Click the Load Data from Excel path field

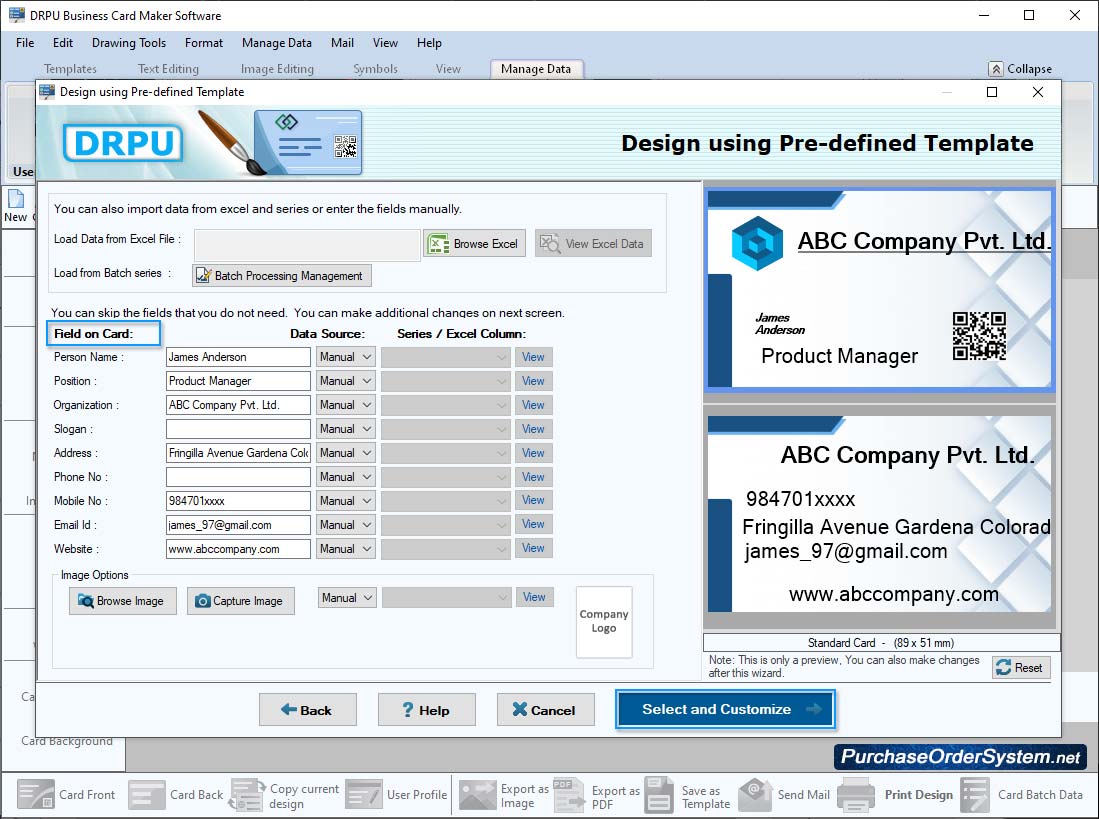[x=307, y=245]
